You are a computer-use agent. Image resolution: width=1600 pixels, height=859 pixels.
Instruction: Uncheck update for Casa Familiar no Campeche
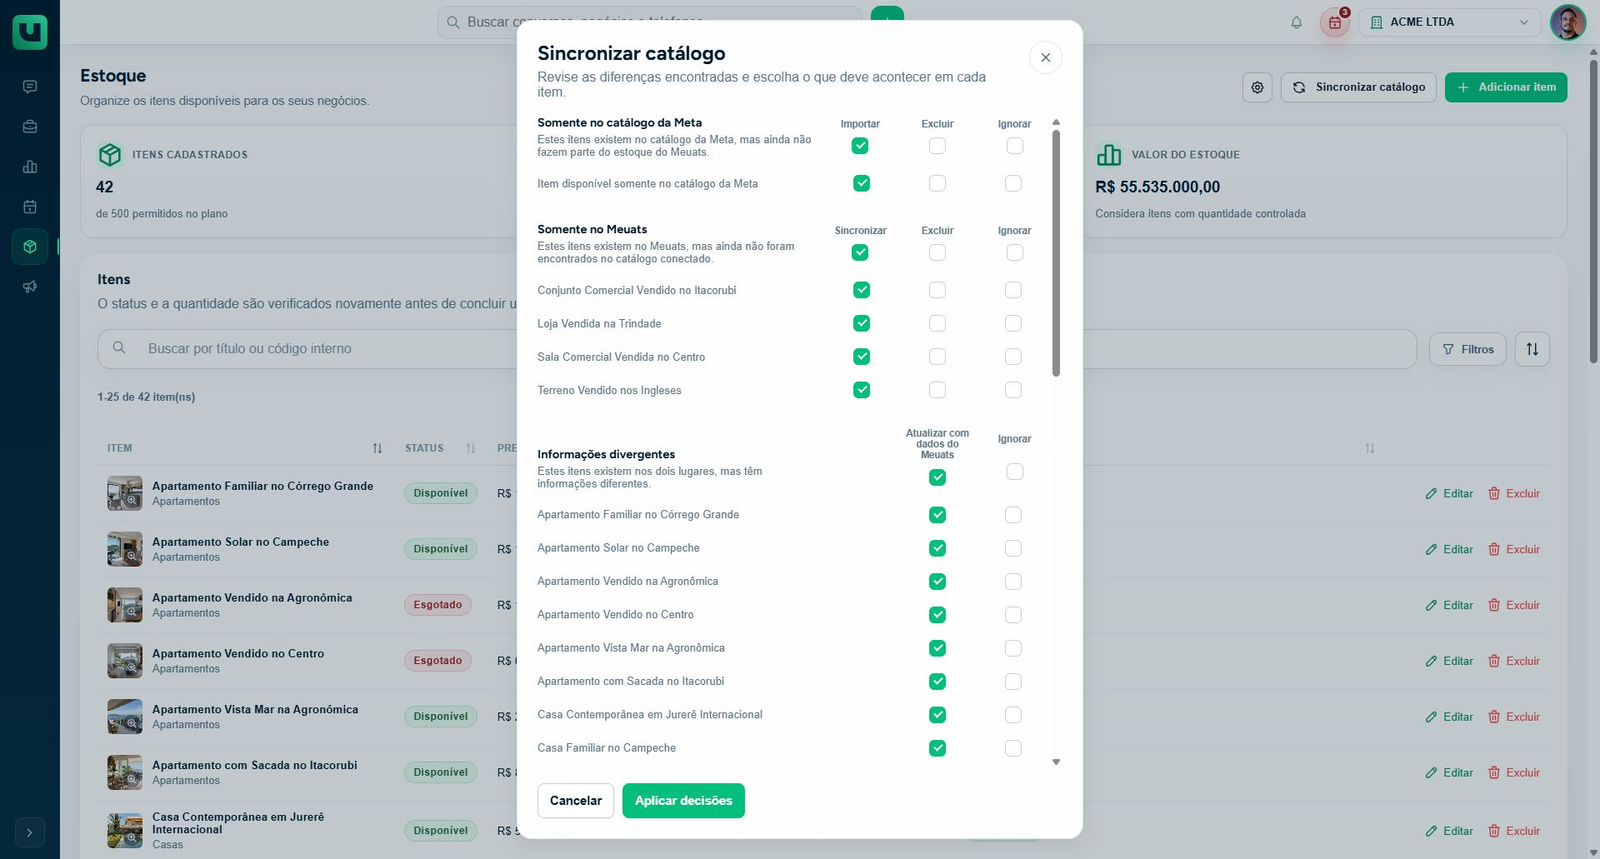937,748
